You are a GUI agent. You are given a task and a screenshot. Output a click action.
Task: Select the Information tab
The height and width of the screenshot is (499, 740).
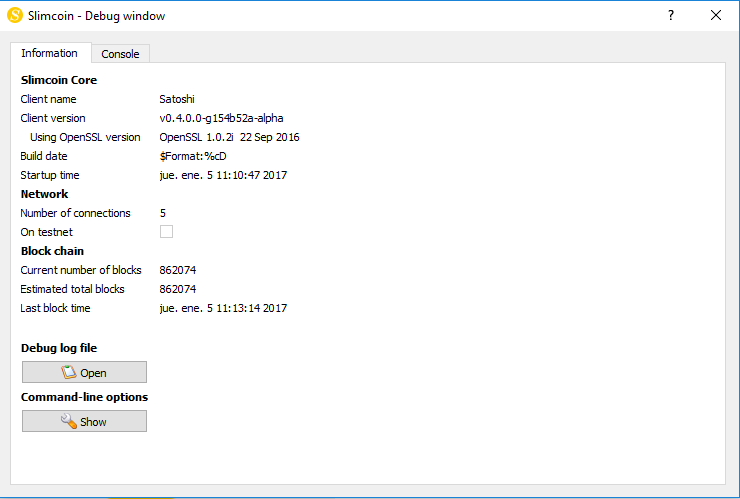[x=50, y=53]
